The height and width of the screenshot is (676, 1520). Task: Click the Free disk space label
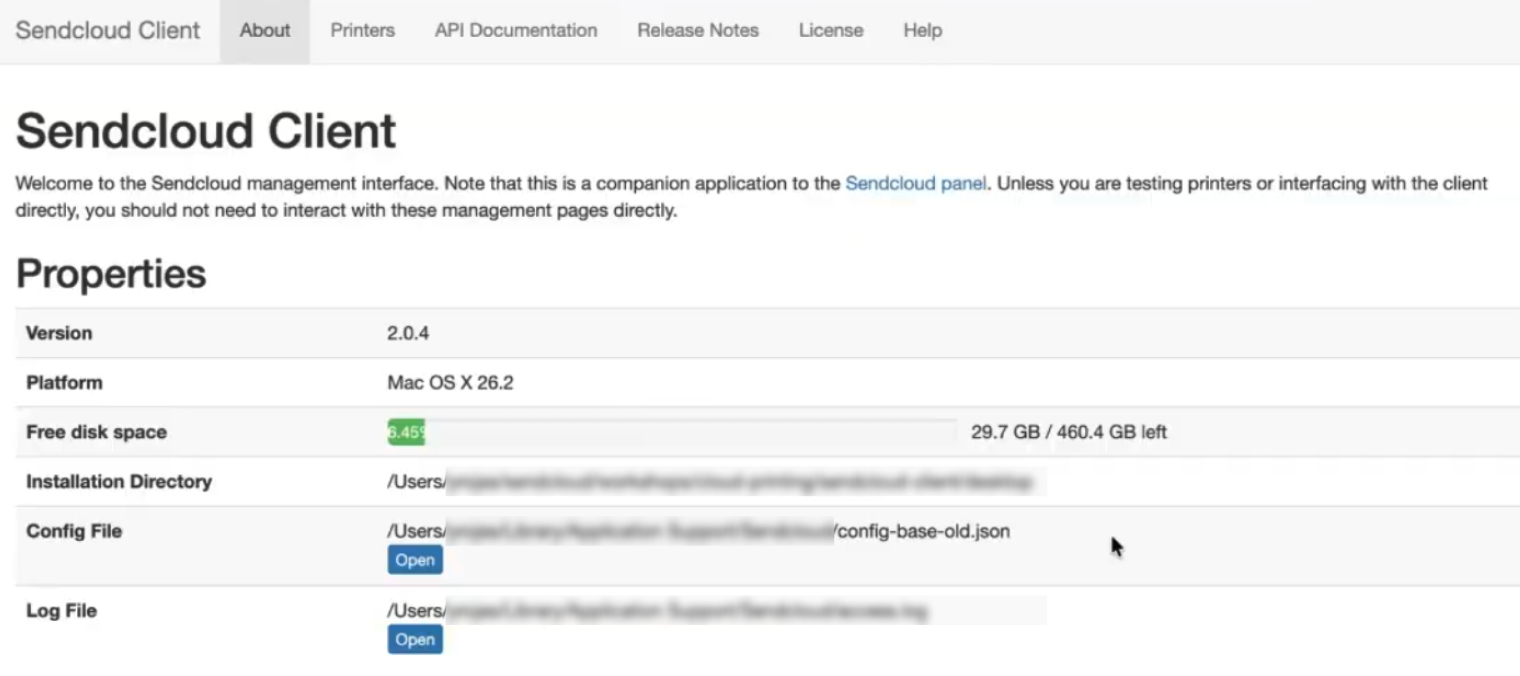point(96,433)
